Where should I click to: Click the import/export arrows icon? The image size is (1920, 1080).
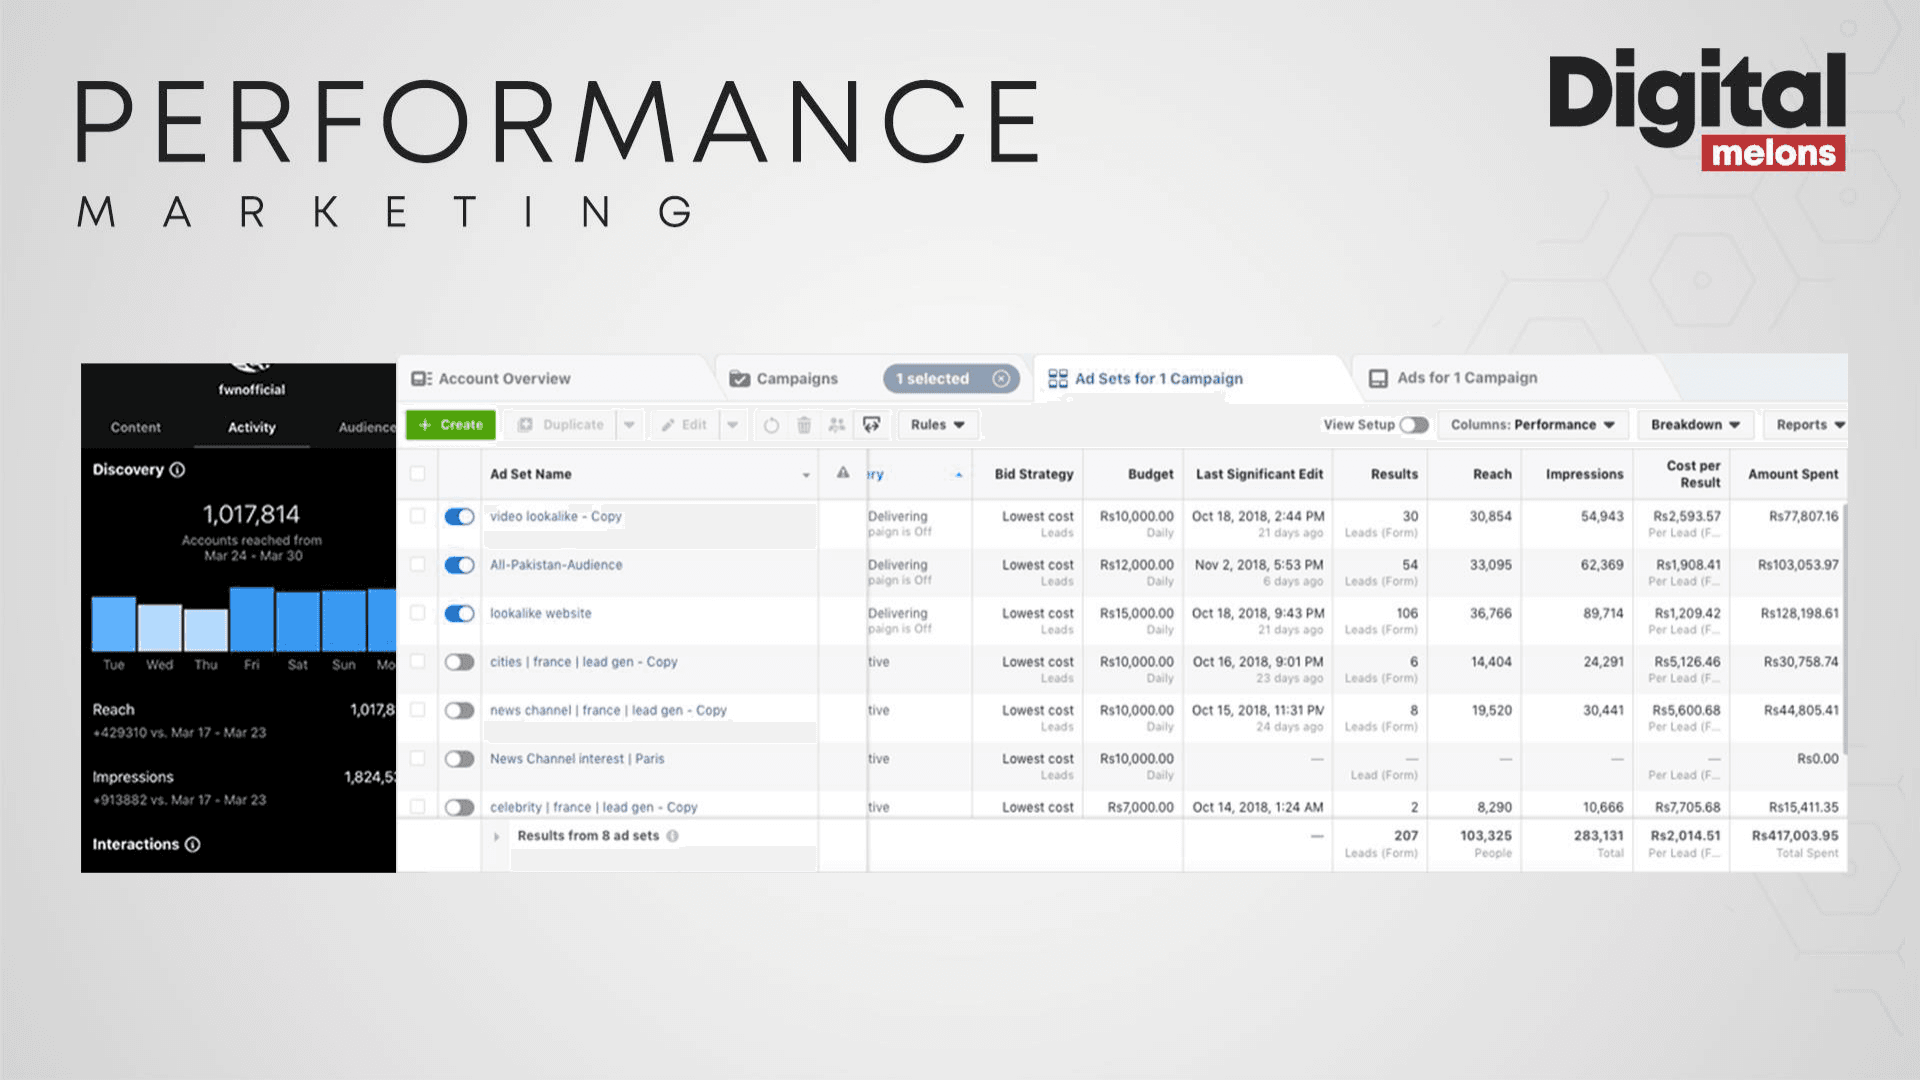click(x=872, y=425)
